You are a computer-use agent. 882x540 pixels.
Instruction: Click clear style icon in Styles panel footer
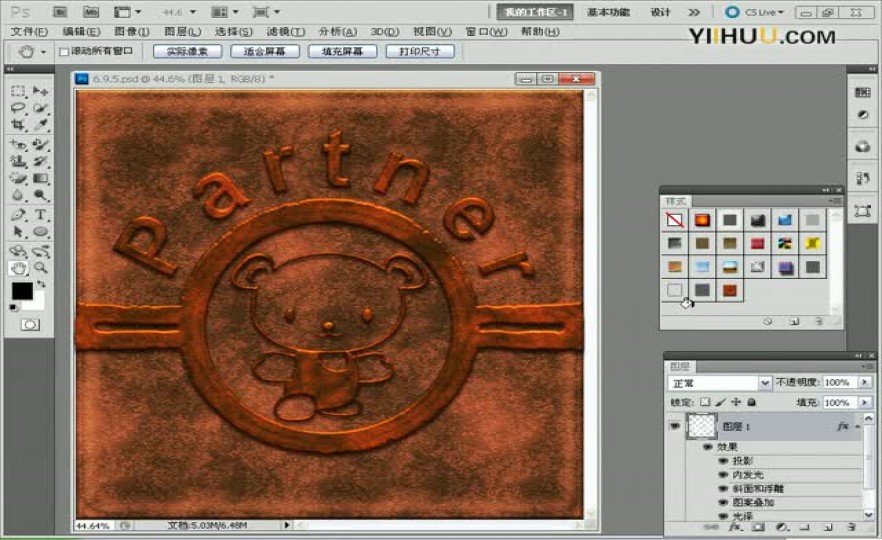click(768, 322)
